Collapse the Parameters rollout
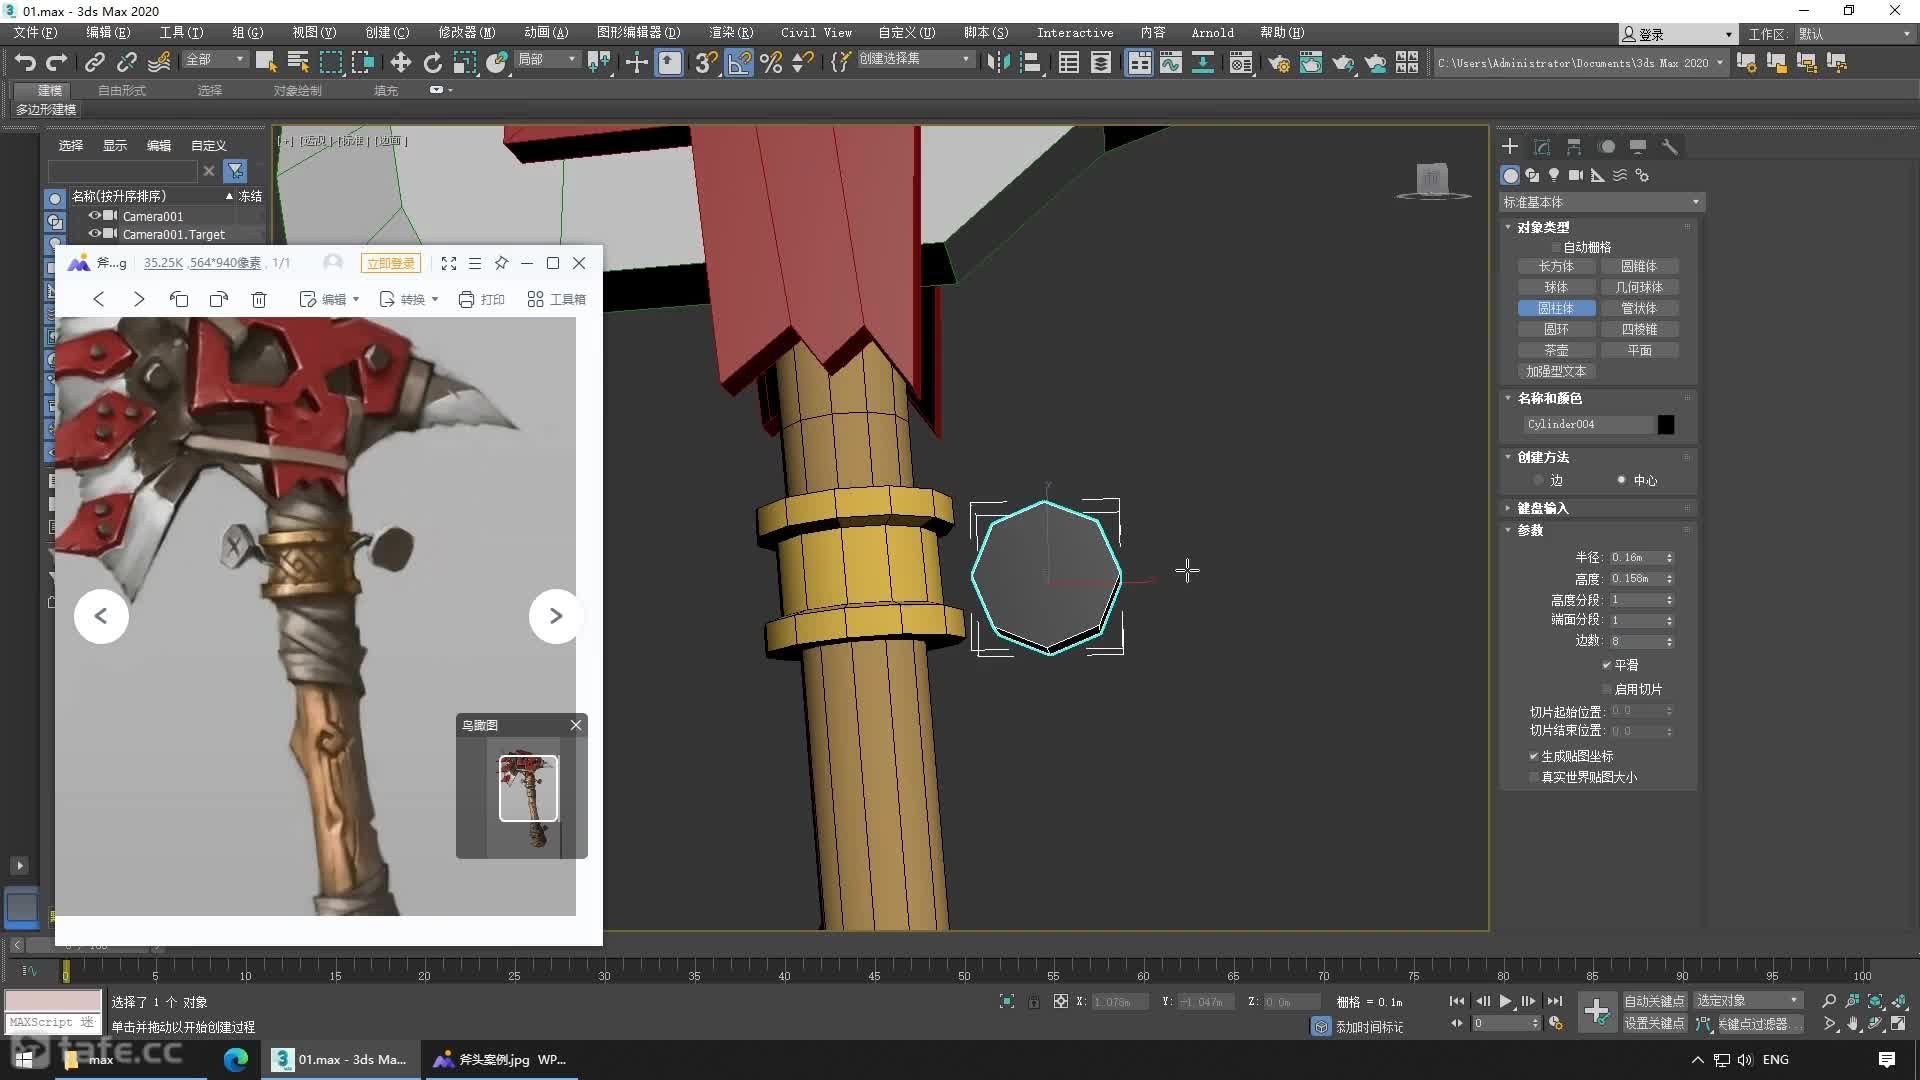 tap(1529, 530)
